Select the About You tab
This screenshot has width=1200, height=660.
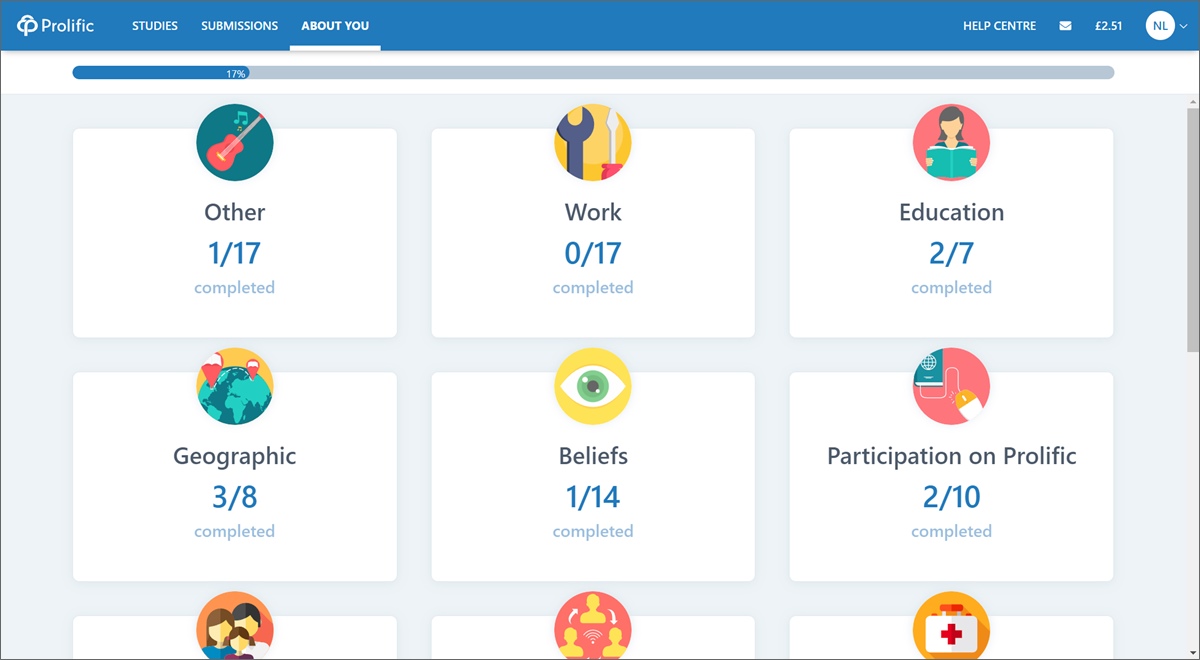click(335, 26)
